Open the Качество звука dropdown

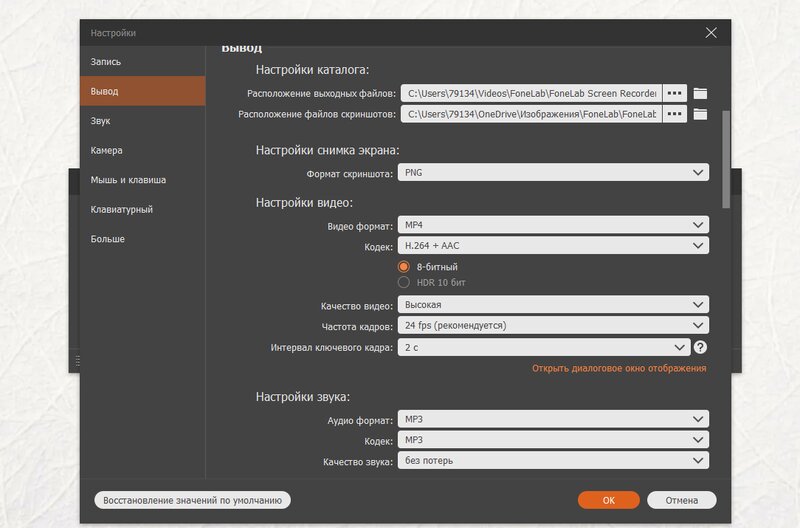pos(553,461)
